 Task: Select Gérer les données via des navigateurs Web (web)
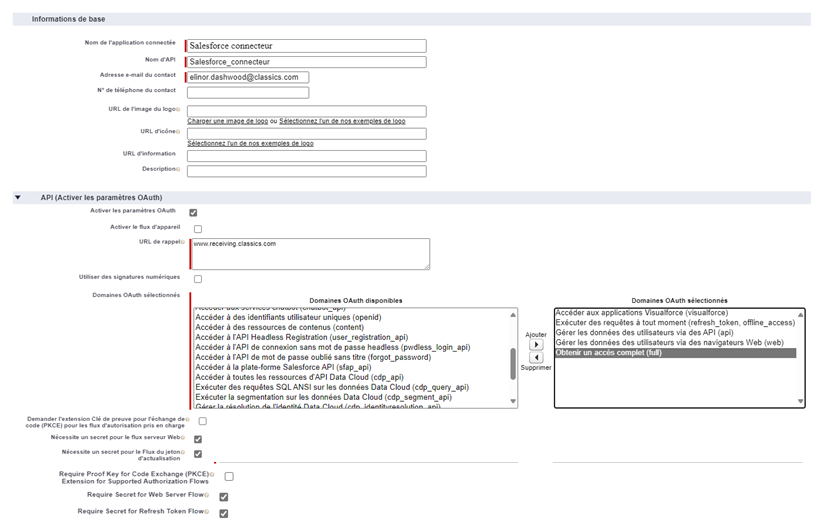click(669, 343)
